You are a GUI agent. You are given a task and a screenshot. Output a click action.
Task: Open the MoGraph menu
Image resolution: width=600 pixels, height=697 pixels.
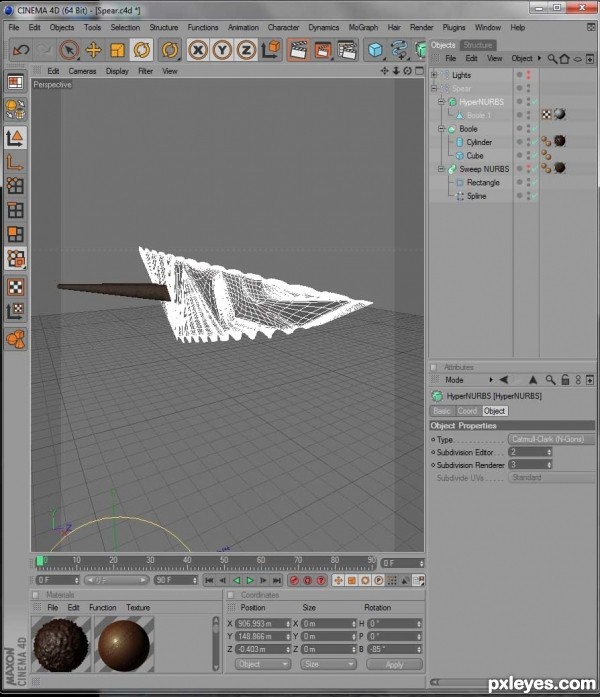click(x=363, y=28)
